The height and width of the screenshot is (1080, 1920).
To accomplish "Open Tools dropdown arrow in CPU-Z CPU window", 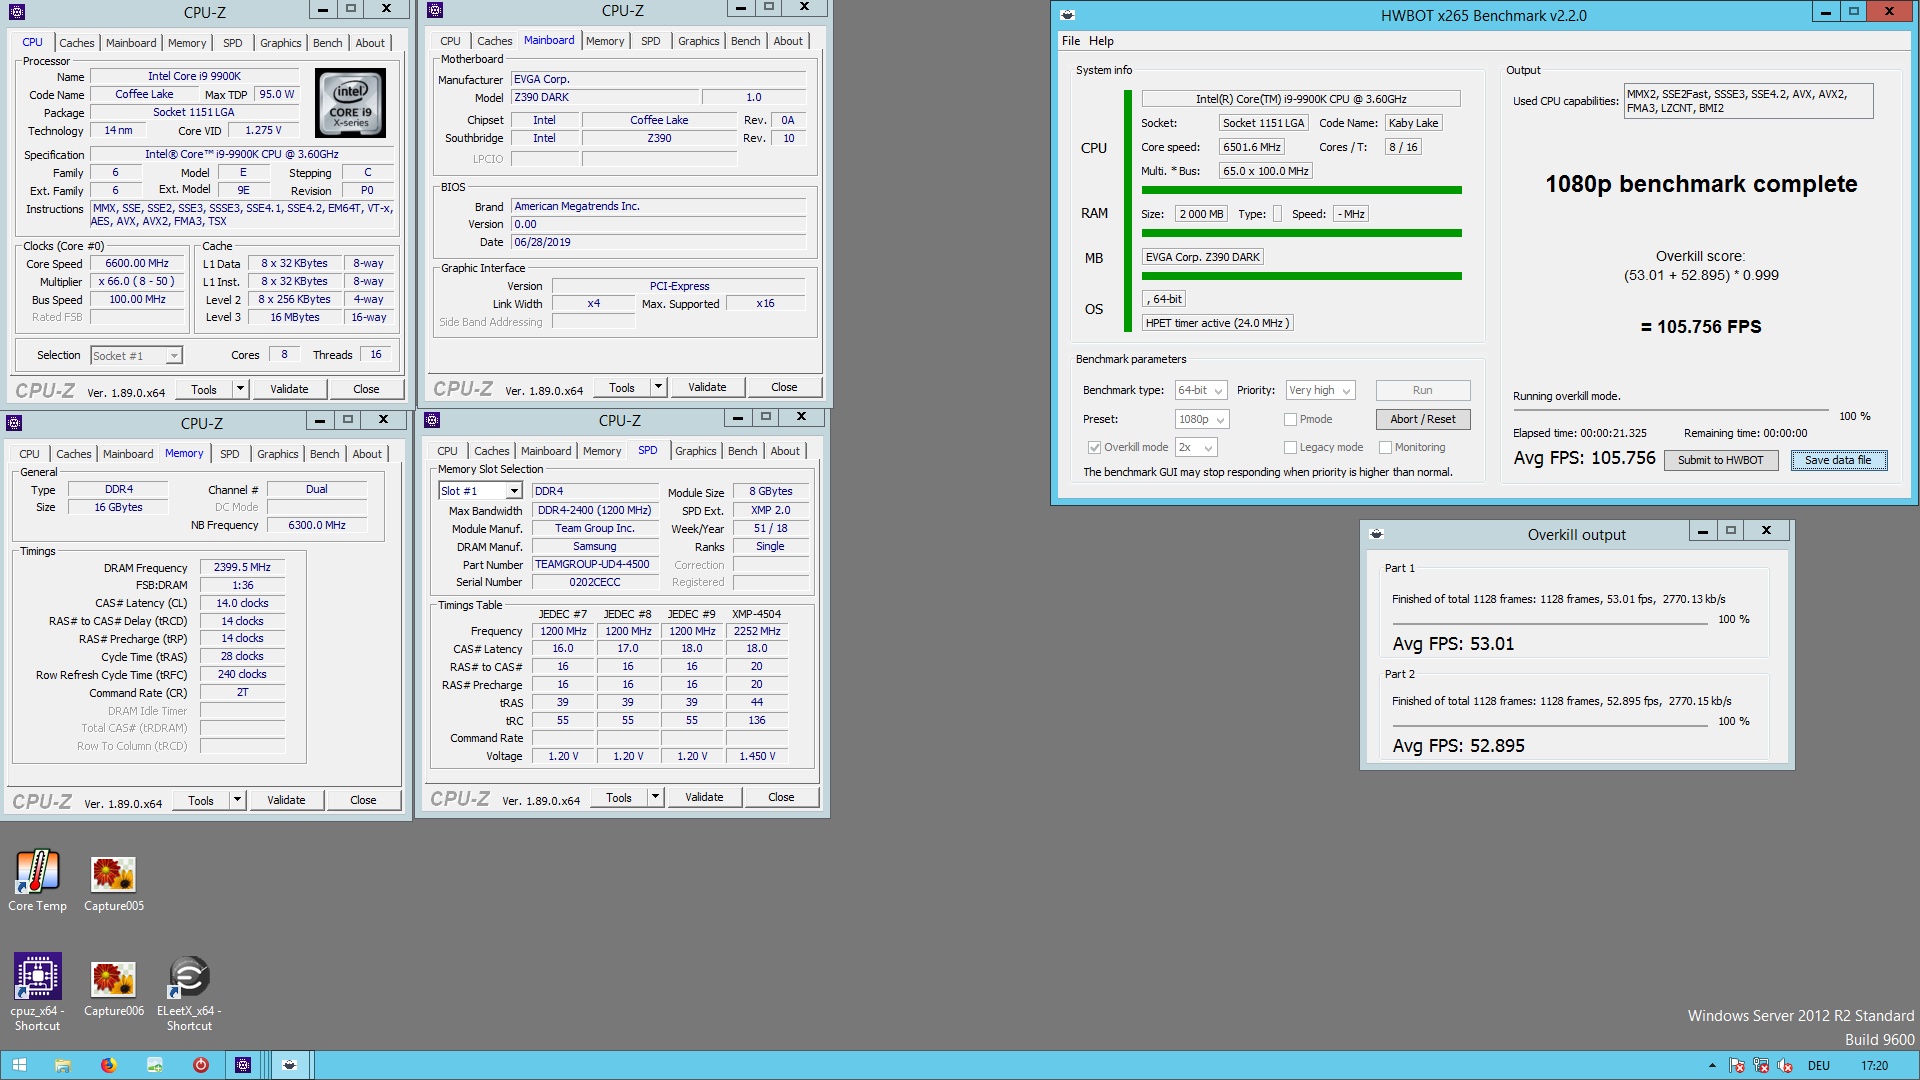I will click(x=240, y=389).
